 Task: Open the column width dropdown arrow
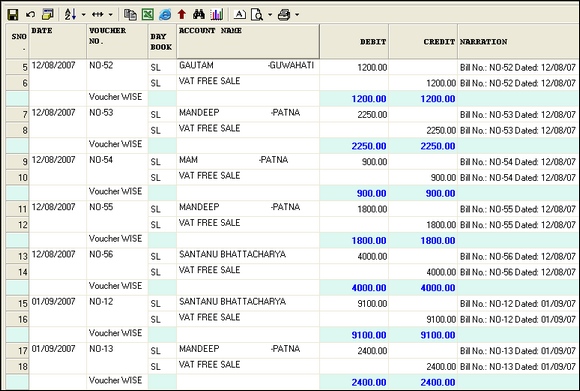click(x=110, y=15)
